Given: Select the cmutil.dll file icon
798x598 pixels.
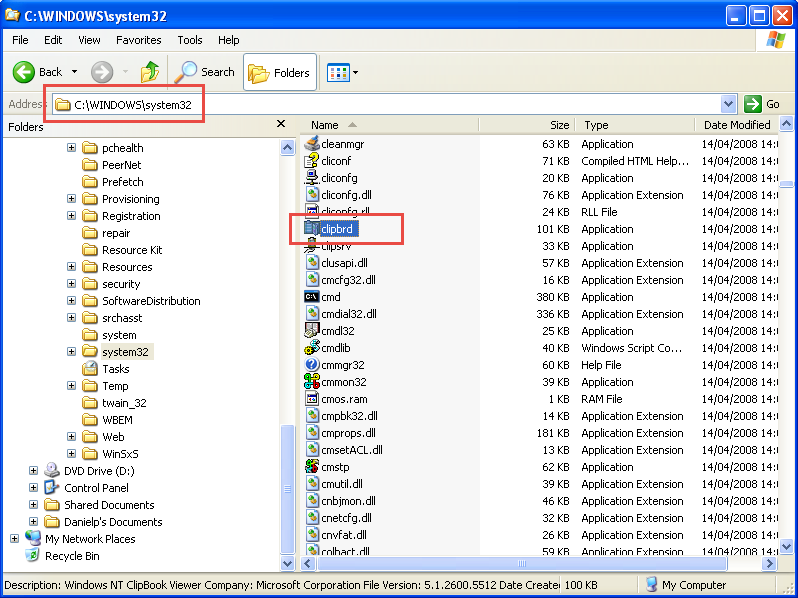Looking at the screenshot, I should pos(311,483).
